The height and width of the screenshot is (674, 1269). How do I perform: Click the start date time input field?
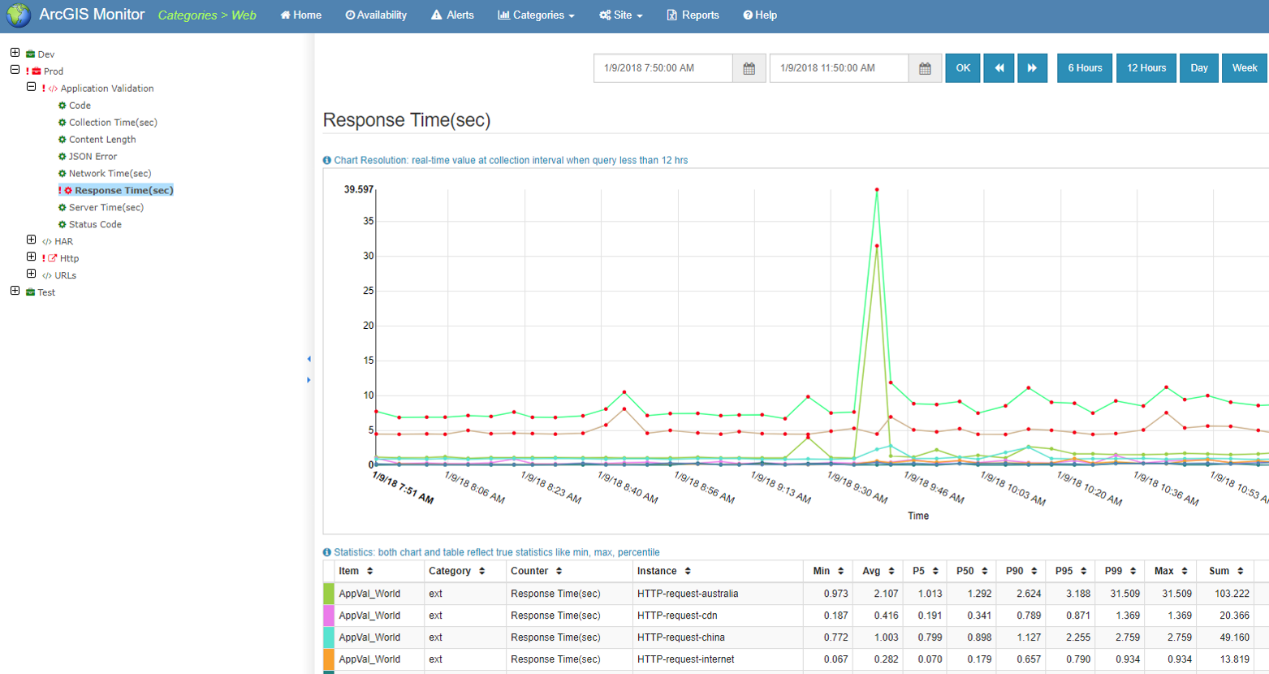click(663, 68)
